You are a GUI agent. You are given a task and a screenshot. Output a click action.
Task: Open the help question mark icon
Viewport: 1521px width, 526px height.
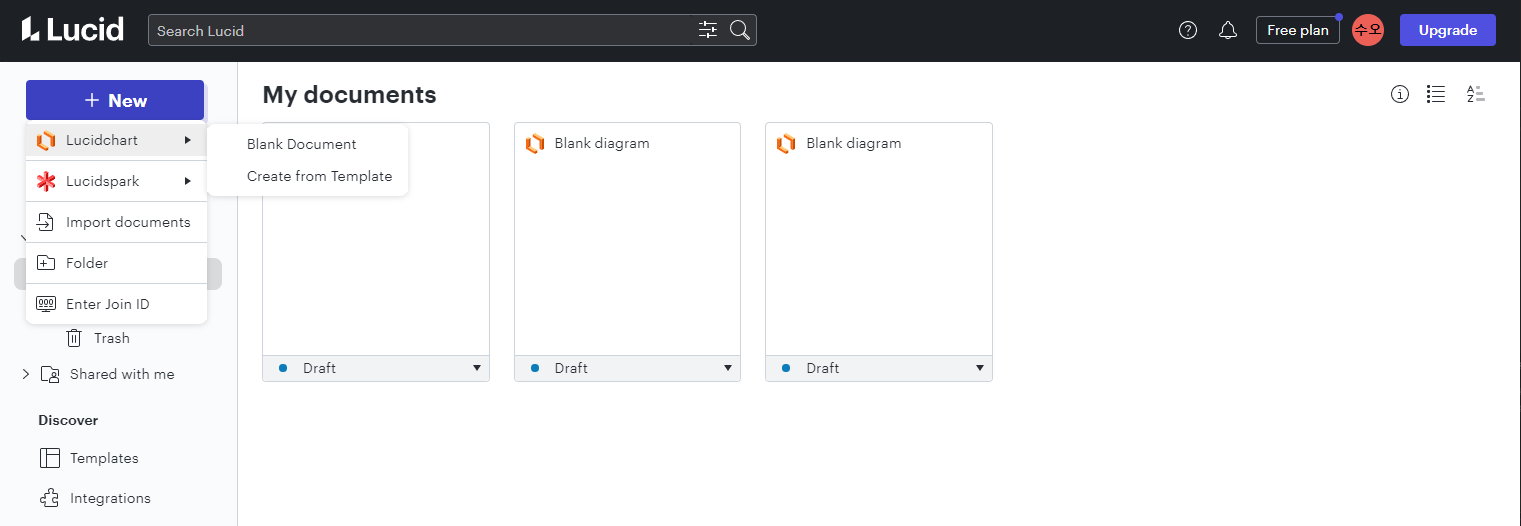tap(1188, 30)
